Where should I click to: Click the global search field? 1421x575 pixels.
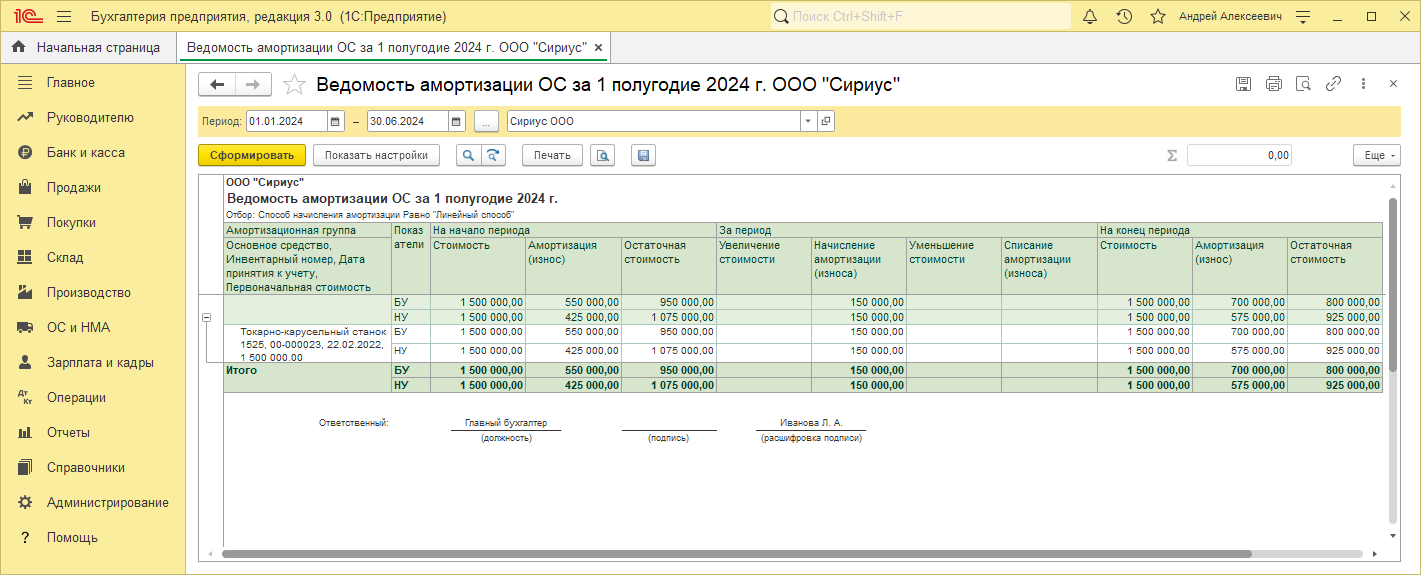920,17
